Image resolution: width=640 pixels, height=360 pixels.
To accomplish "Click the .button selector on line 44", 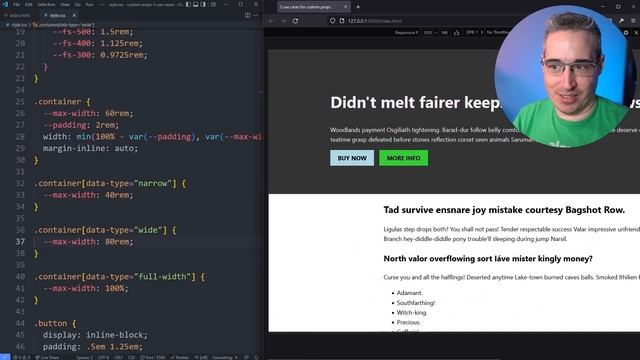I will click(x=51, y=323).
